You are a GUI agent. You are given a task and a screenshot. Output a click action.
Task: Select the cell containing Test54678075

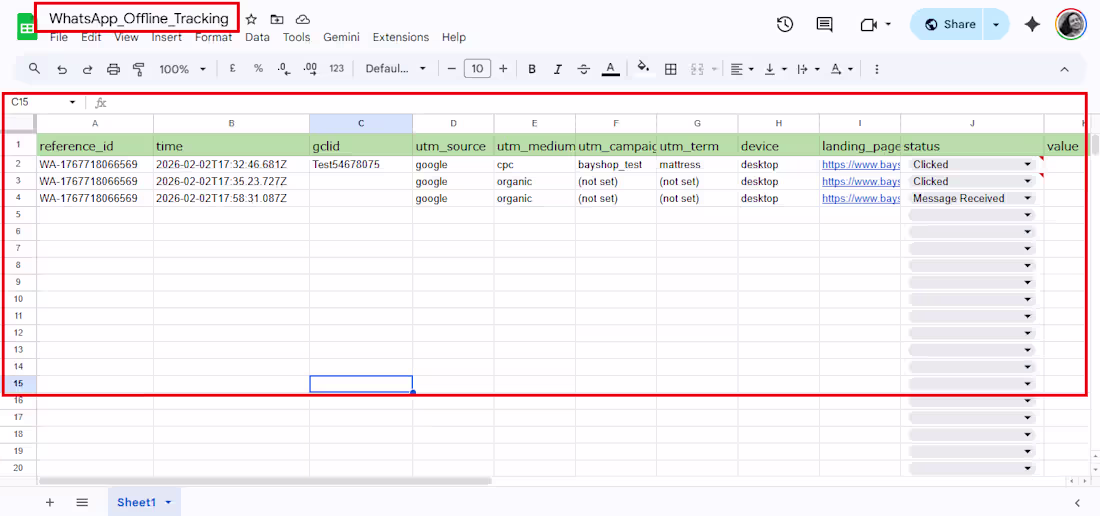361,165
